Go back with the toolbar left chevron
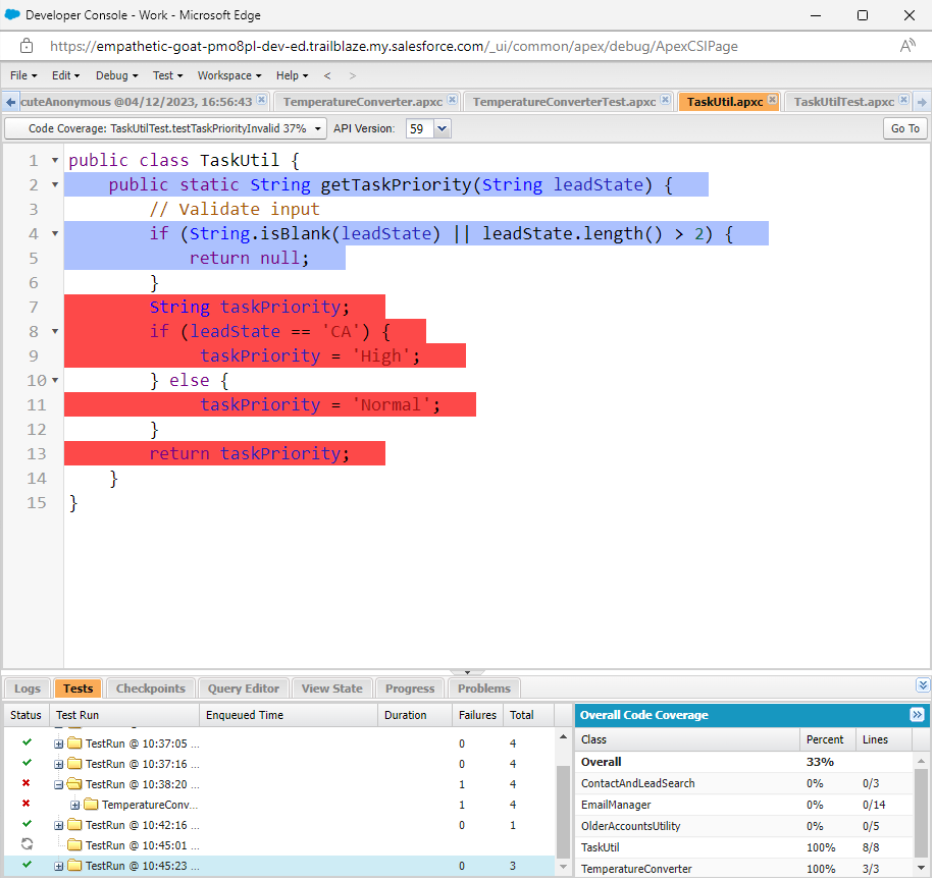Viewport: 932px width, 878px height. (x=327, y=75)
